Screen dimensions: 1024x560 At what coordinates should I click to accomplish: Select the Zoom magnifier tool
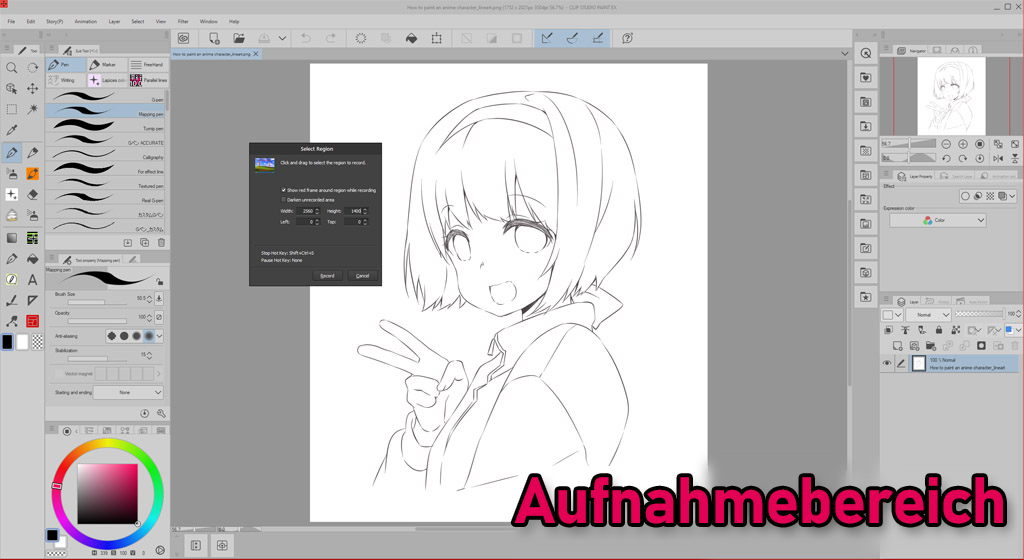click(11, 67)
